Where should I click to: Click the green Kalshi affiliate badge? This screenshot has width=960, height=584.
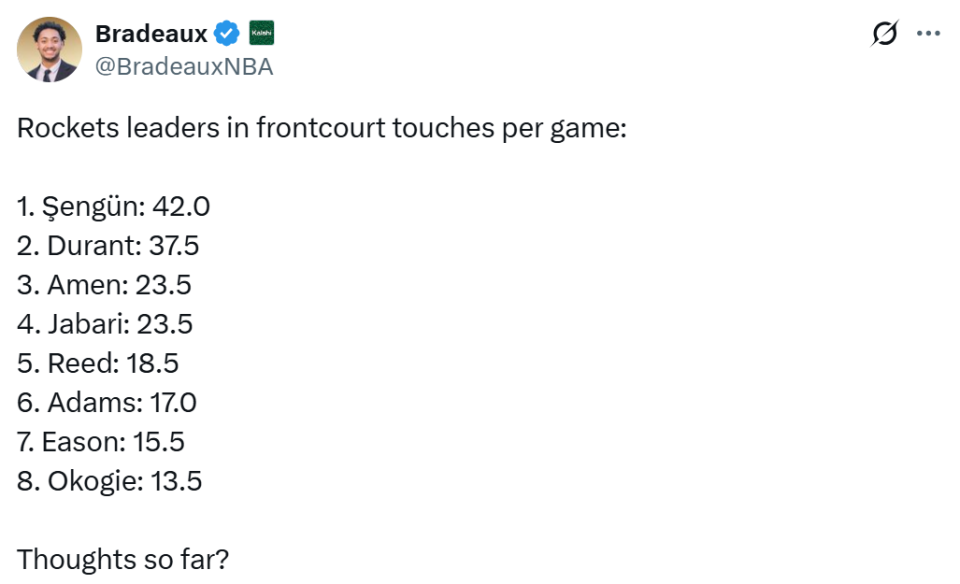[260, 34]
